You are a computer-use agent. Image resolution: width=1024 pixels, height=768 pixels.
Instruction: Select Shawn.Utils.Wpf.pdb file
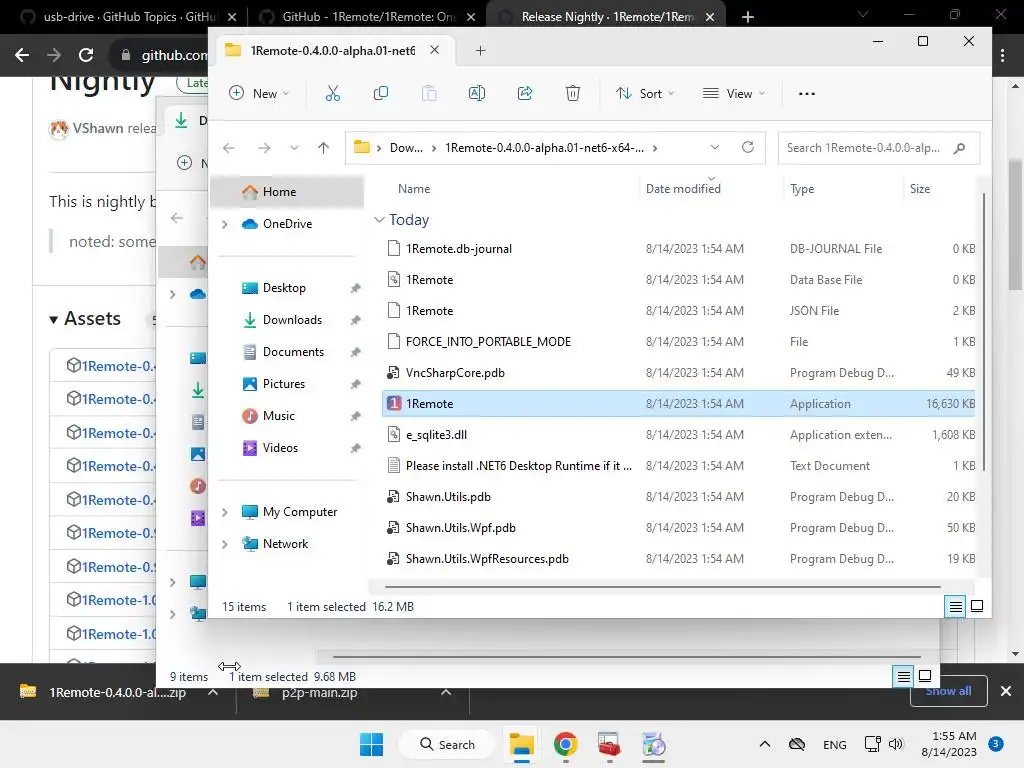tap(679, 528)
